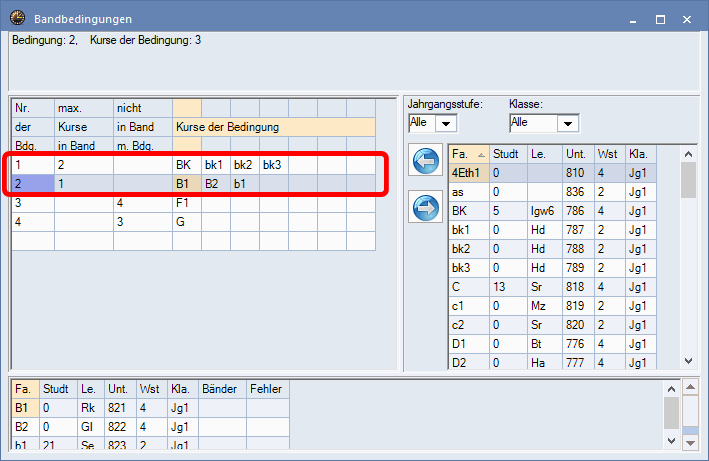Viewport: 709px width, 461px height.
Task: Click the Bandbedingungen title bar app icon
Action: coord(17,19)
